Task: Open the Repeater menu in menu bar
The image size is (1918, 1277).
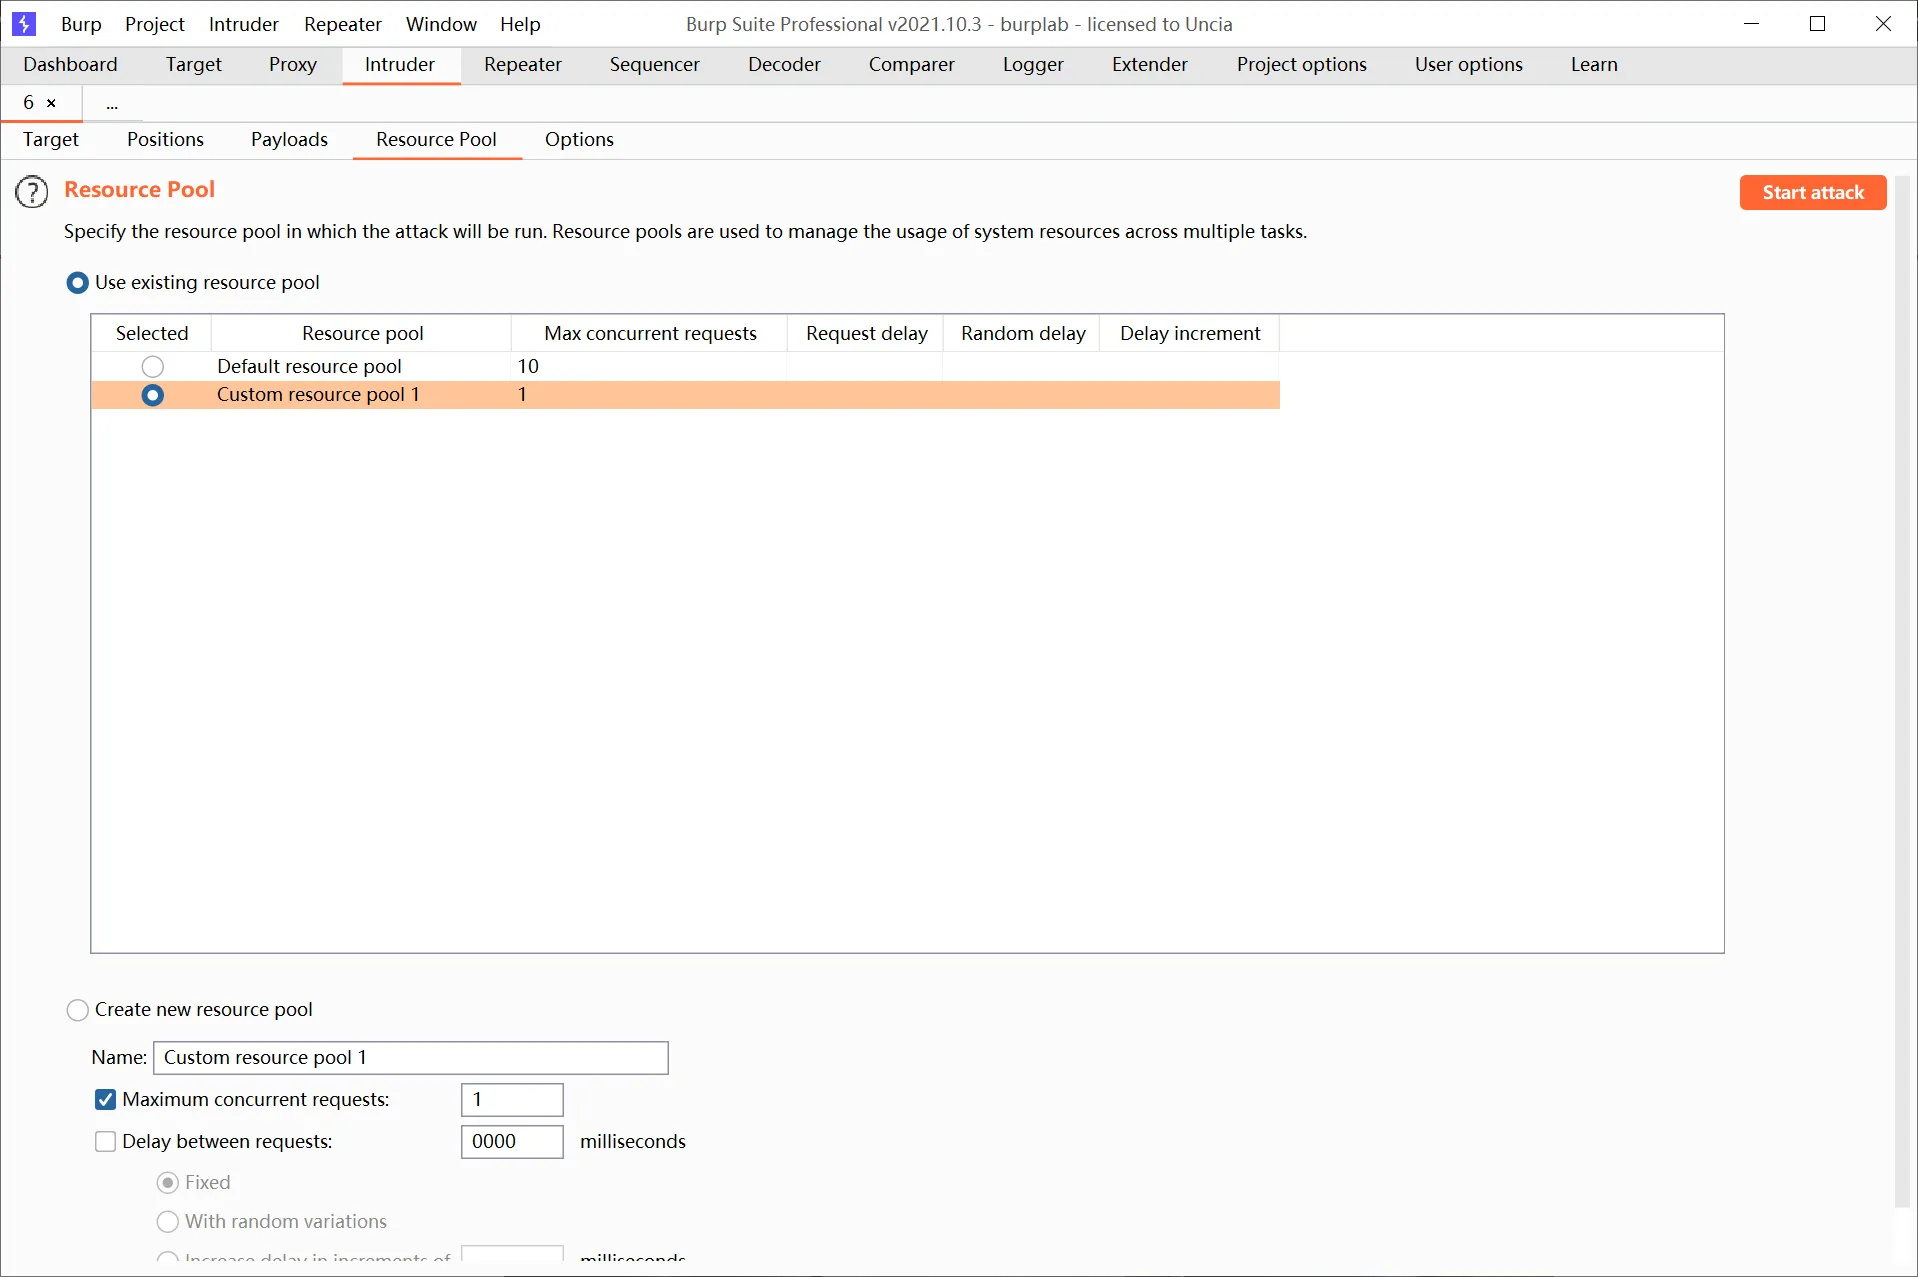Action: (343, 24)
